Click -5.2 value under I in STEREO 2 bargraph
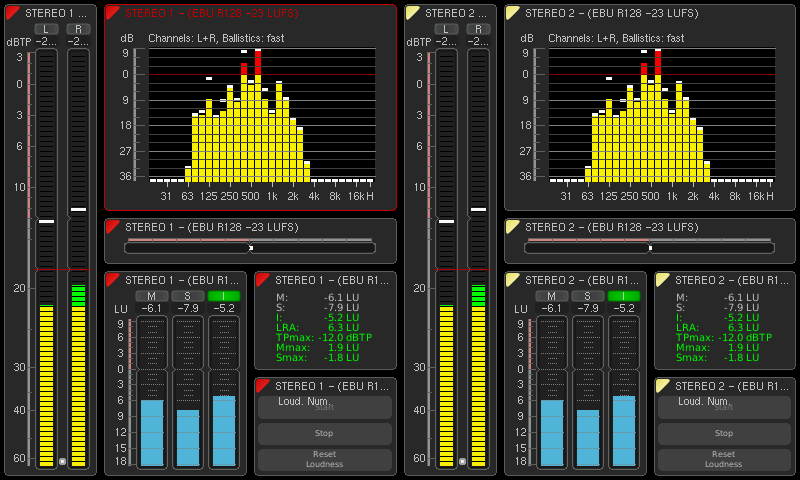Viewport: 800px width, 480px height. (x=624, y=308)
